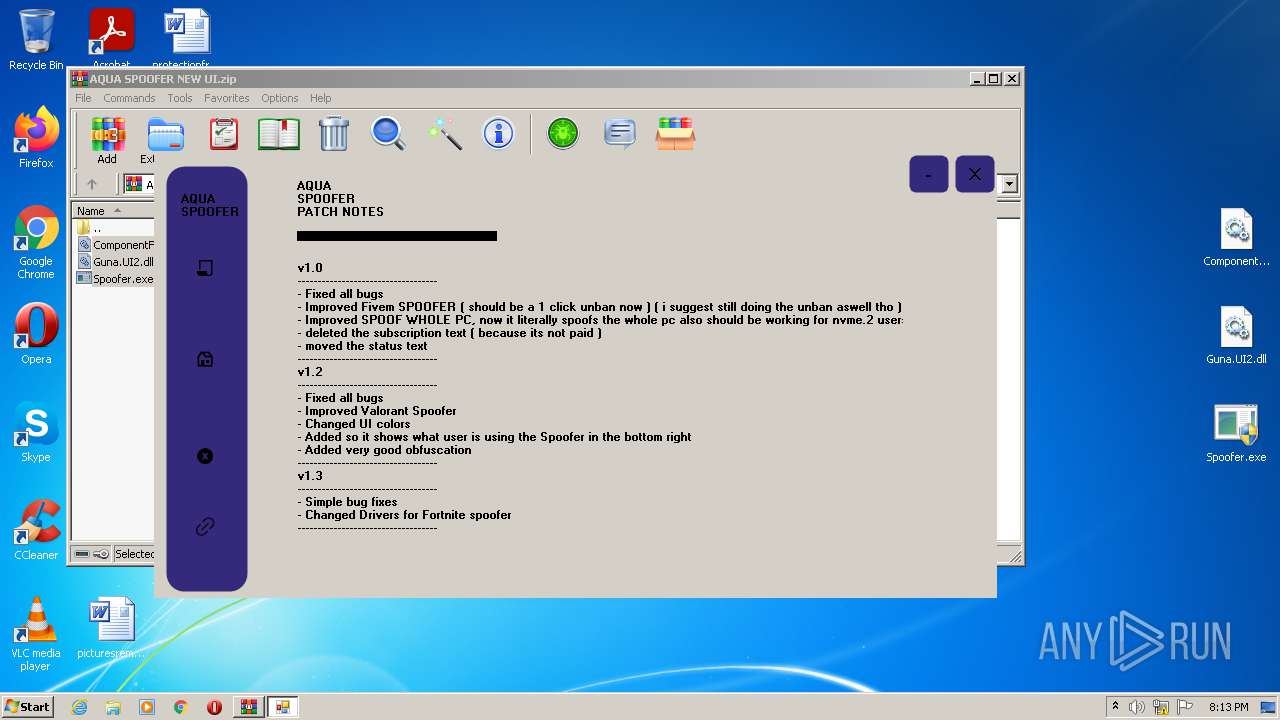Select the parent folder '..' row
The width and height of the screenshot is (1280, 720).
coord(114,228)
